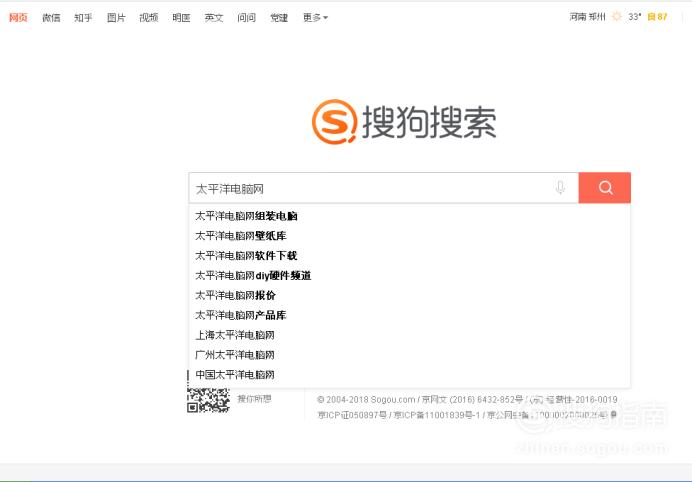Screen dimensions: 692x482
Task: Open the 京ICP备11001839号-1 footer link
Action: click(x=437, y=415)
